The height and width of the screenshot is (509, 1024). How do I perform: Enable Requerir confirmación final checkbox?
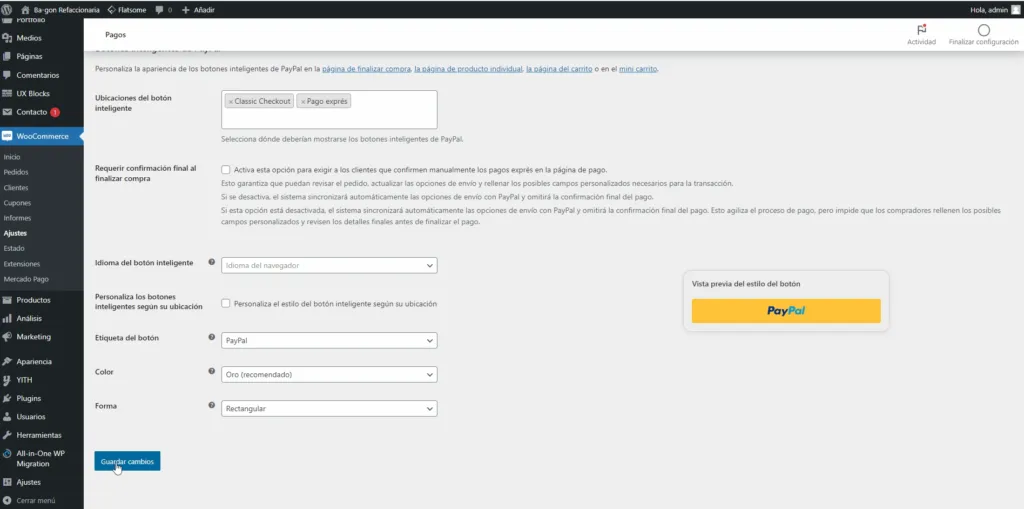click(x=226, y=170)
